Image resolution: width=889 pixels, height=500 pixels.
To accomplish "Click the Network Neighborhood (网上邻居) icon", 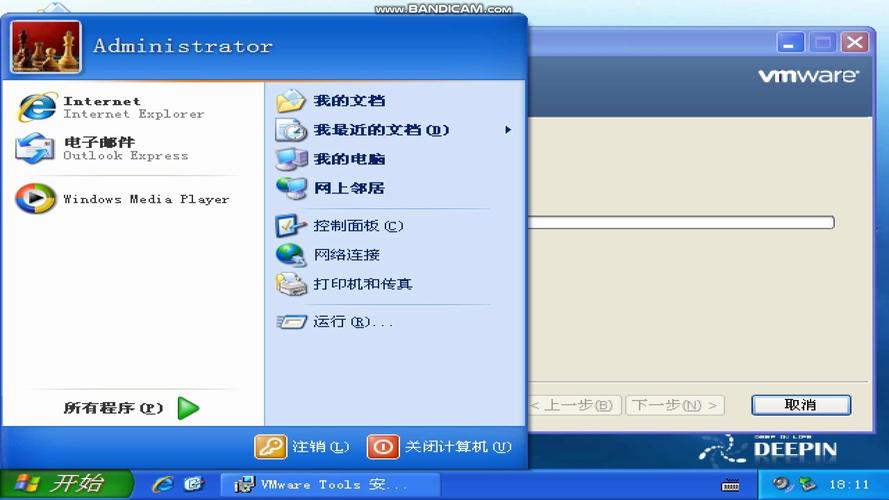I will click(291, 188).
